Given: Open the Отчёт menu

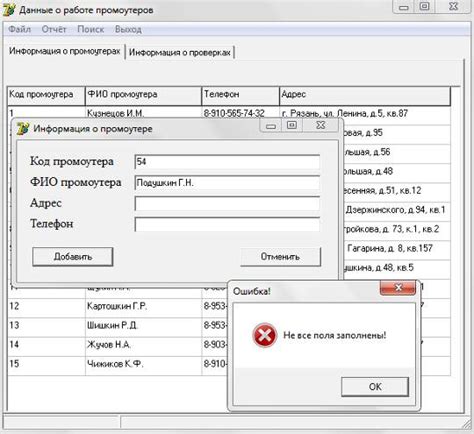Looking at the screenshot, I should [x=54, y=29].
